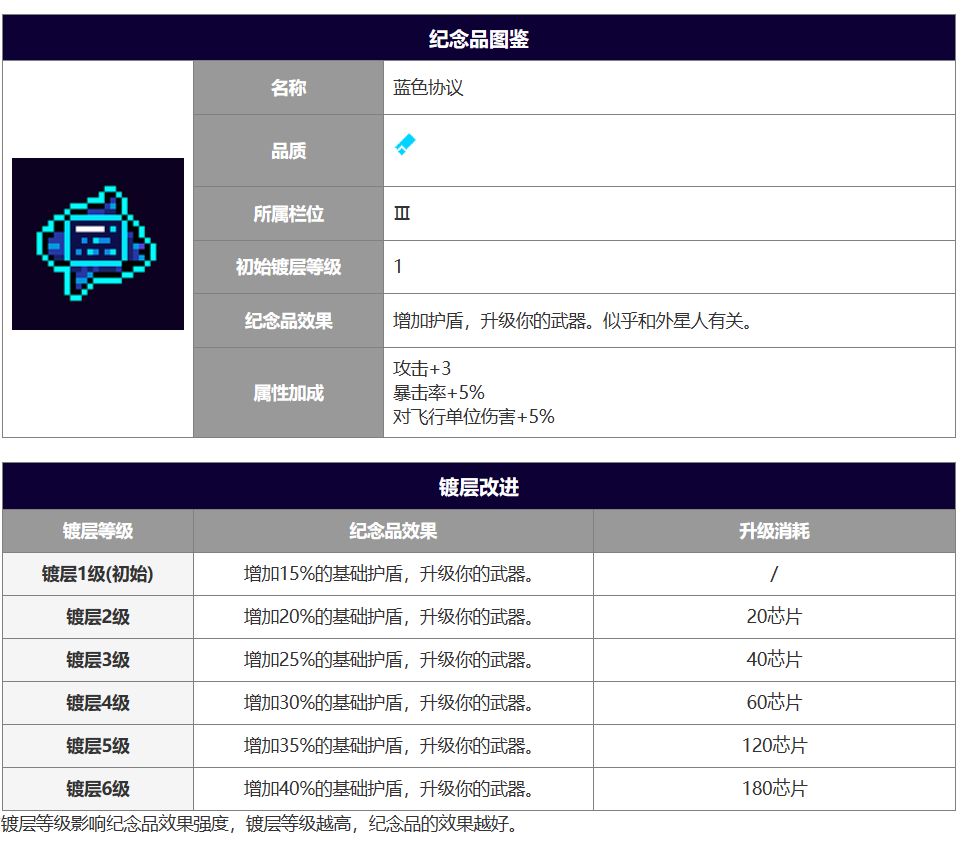
Task: Select the 品质 label cell
Action: point(288,151)
